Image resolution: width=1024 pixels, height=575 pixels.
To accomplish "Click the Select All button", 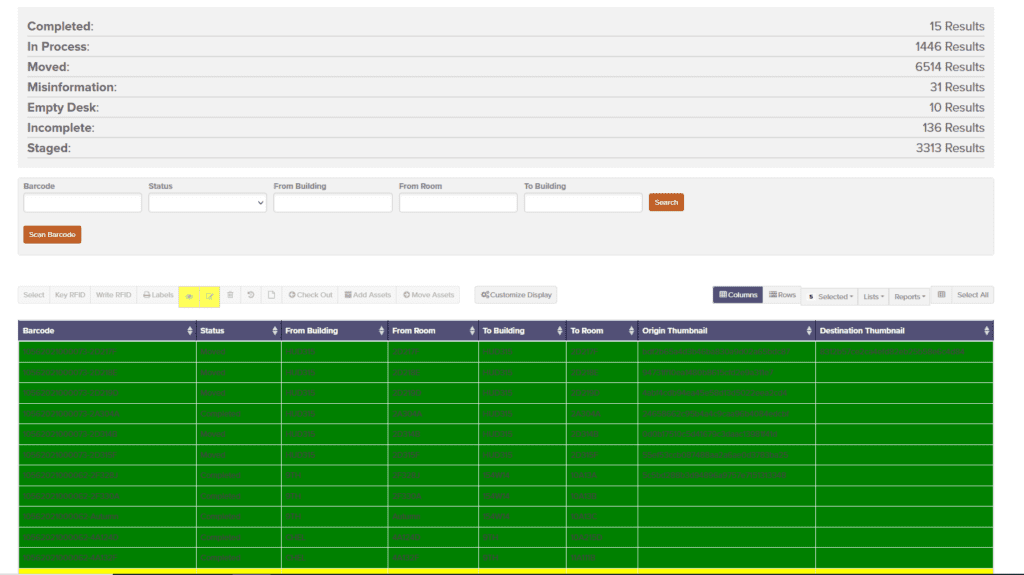I will [972, 295].
